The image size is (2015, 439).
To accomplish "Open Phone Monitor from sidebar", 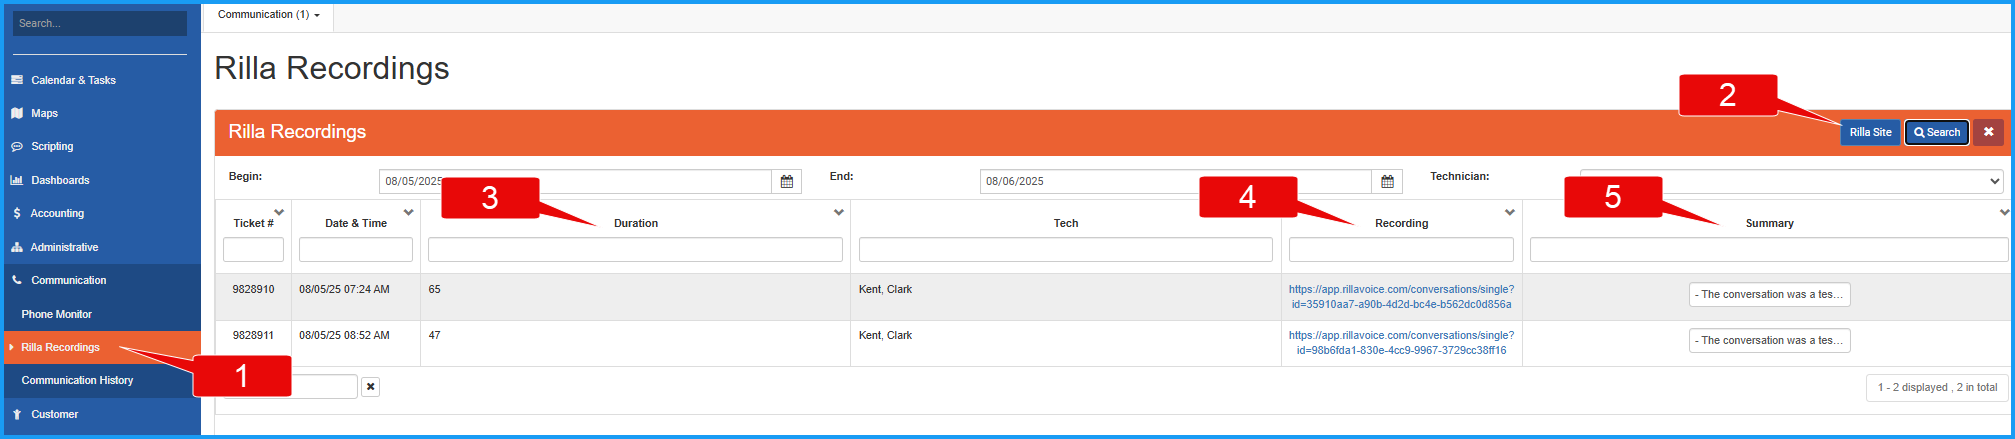I will point(56,314).
